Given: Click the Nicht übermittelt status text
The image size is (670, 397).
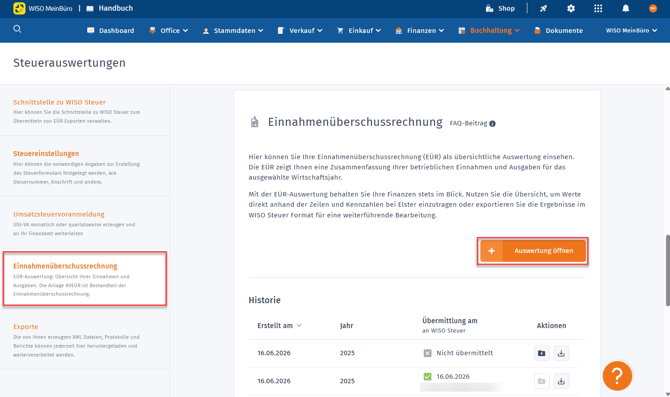Looking at the screenshot, I should (464, 353).
